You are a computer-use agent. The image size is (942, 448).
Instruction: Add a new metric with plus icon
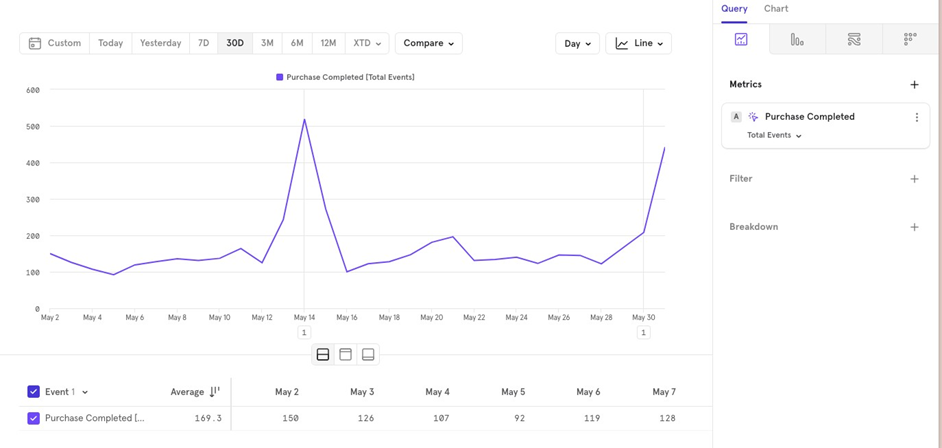coord(914,85)
